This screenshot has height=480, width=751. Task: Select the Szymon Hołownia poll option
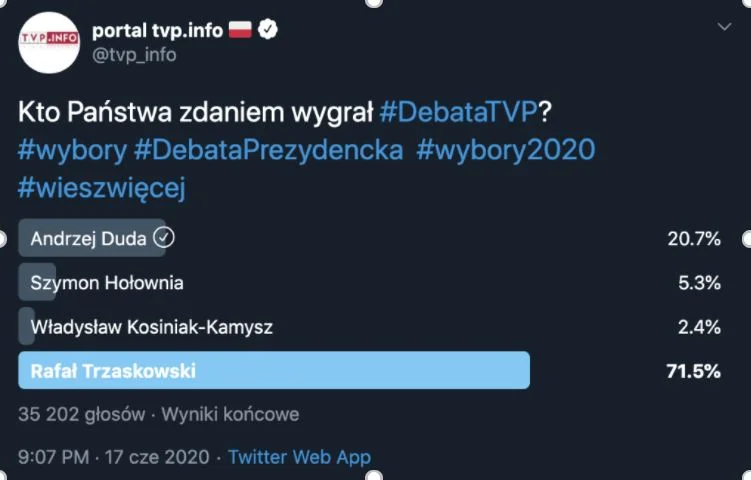[x=369, y=283]
